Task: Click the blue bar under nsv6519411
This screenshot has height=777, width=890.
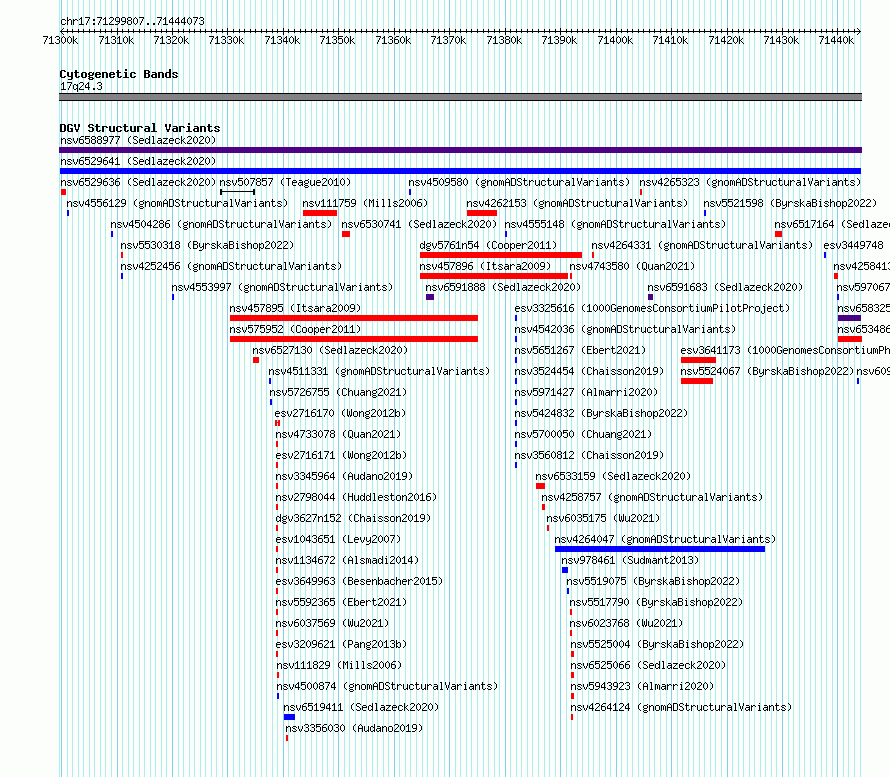Action: coord(289,717)
